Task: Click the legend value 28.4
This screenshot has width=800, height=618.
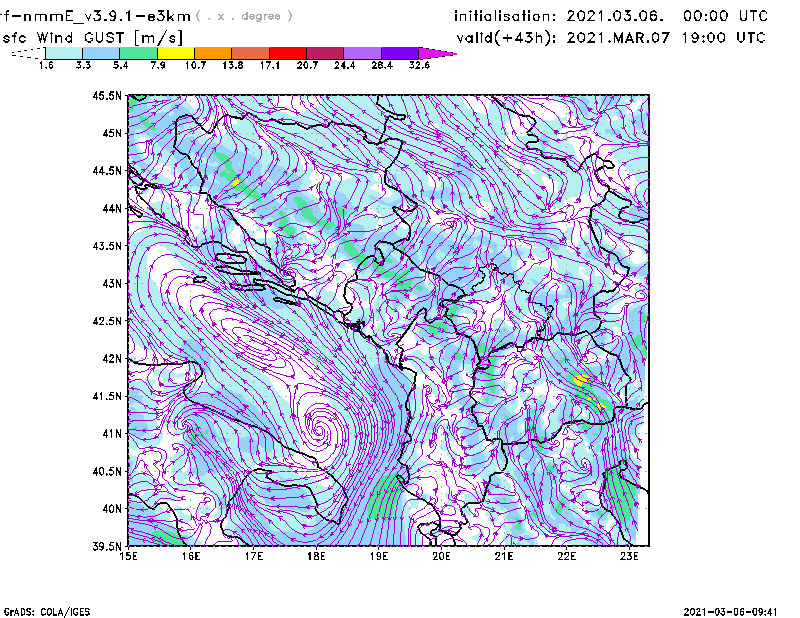Action: (382, 65)
